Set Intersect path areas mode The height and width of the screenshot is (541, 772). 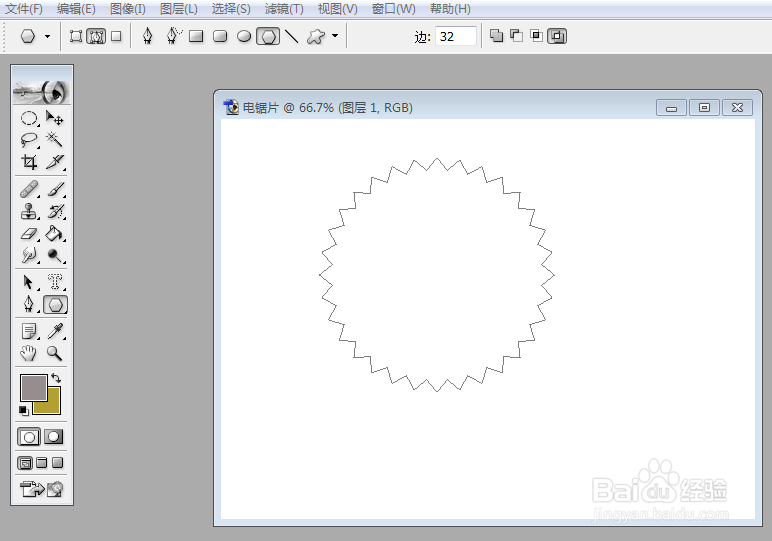[x=536, y=35]
